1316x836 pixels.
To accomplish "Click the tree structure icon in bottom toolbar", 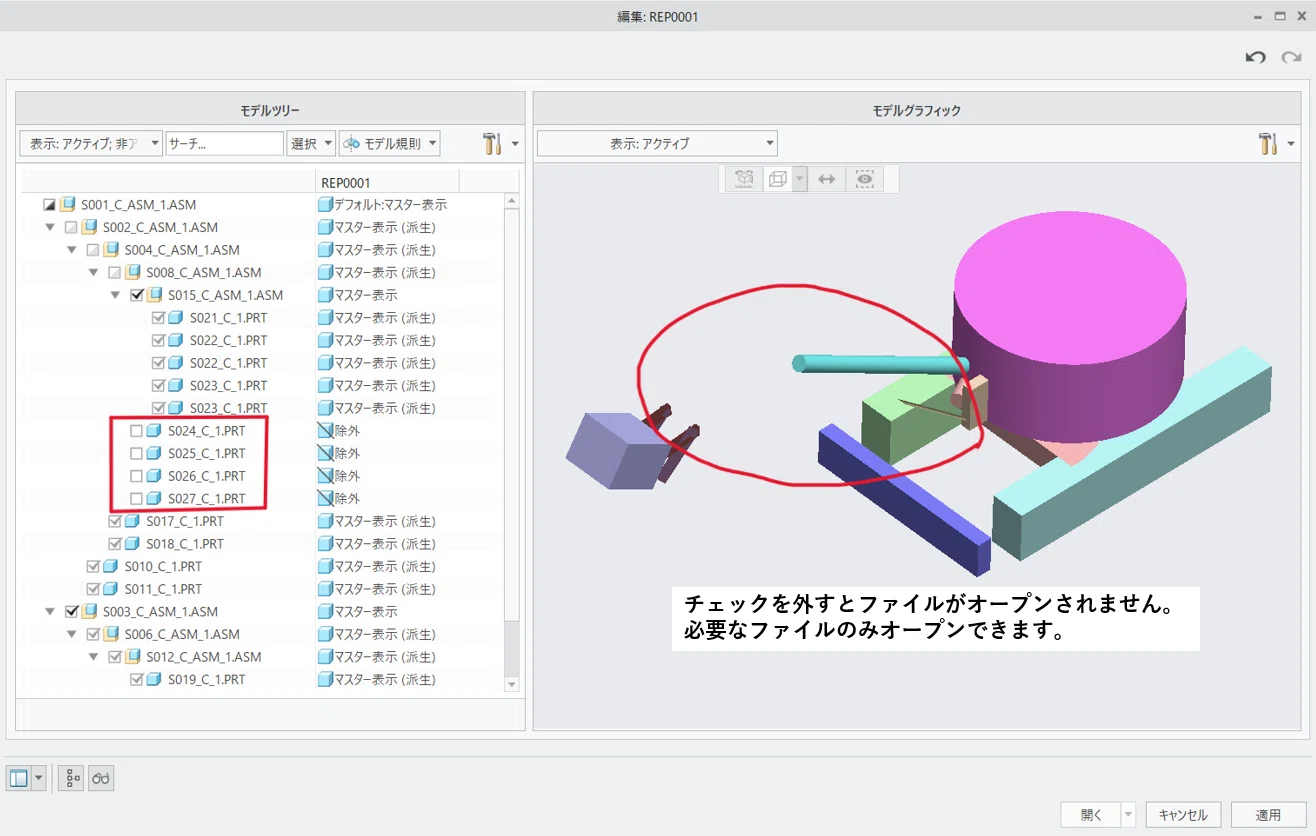I will pos(71,778).
